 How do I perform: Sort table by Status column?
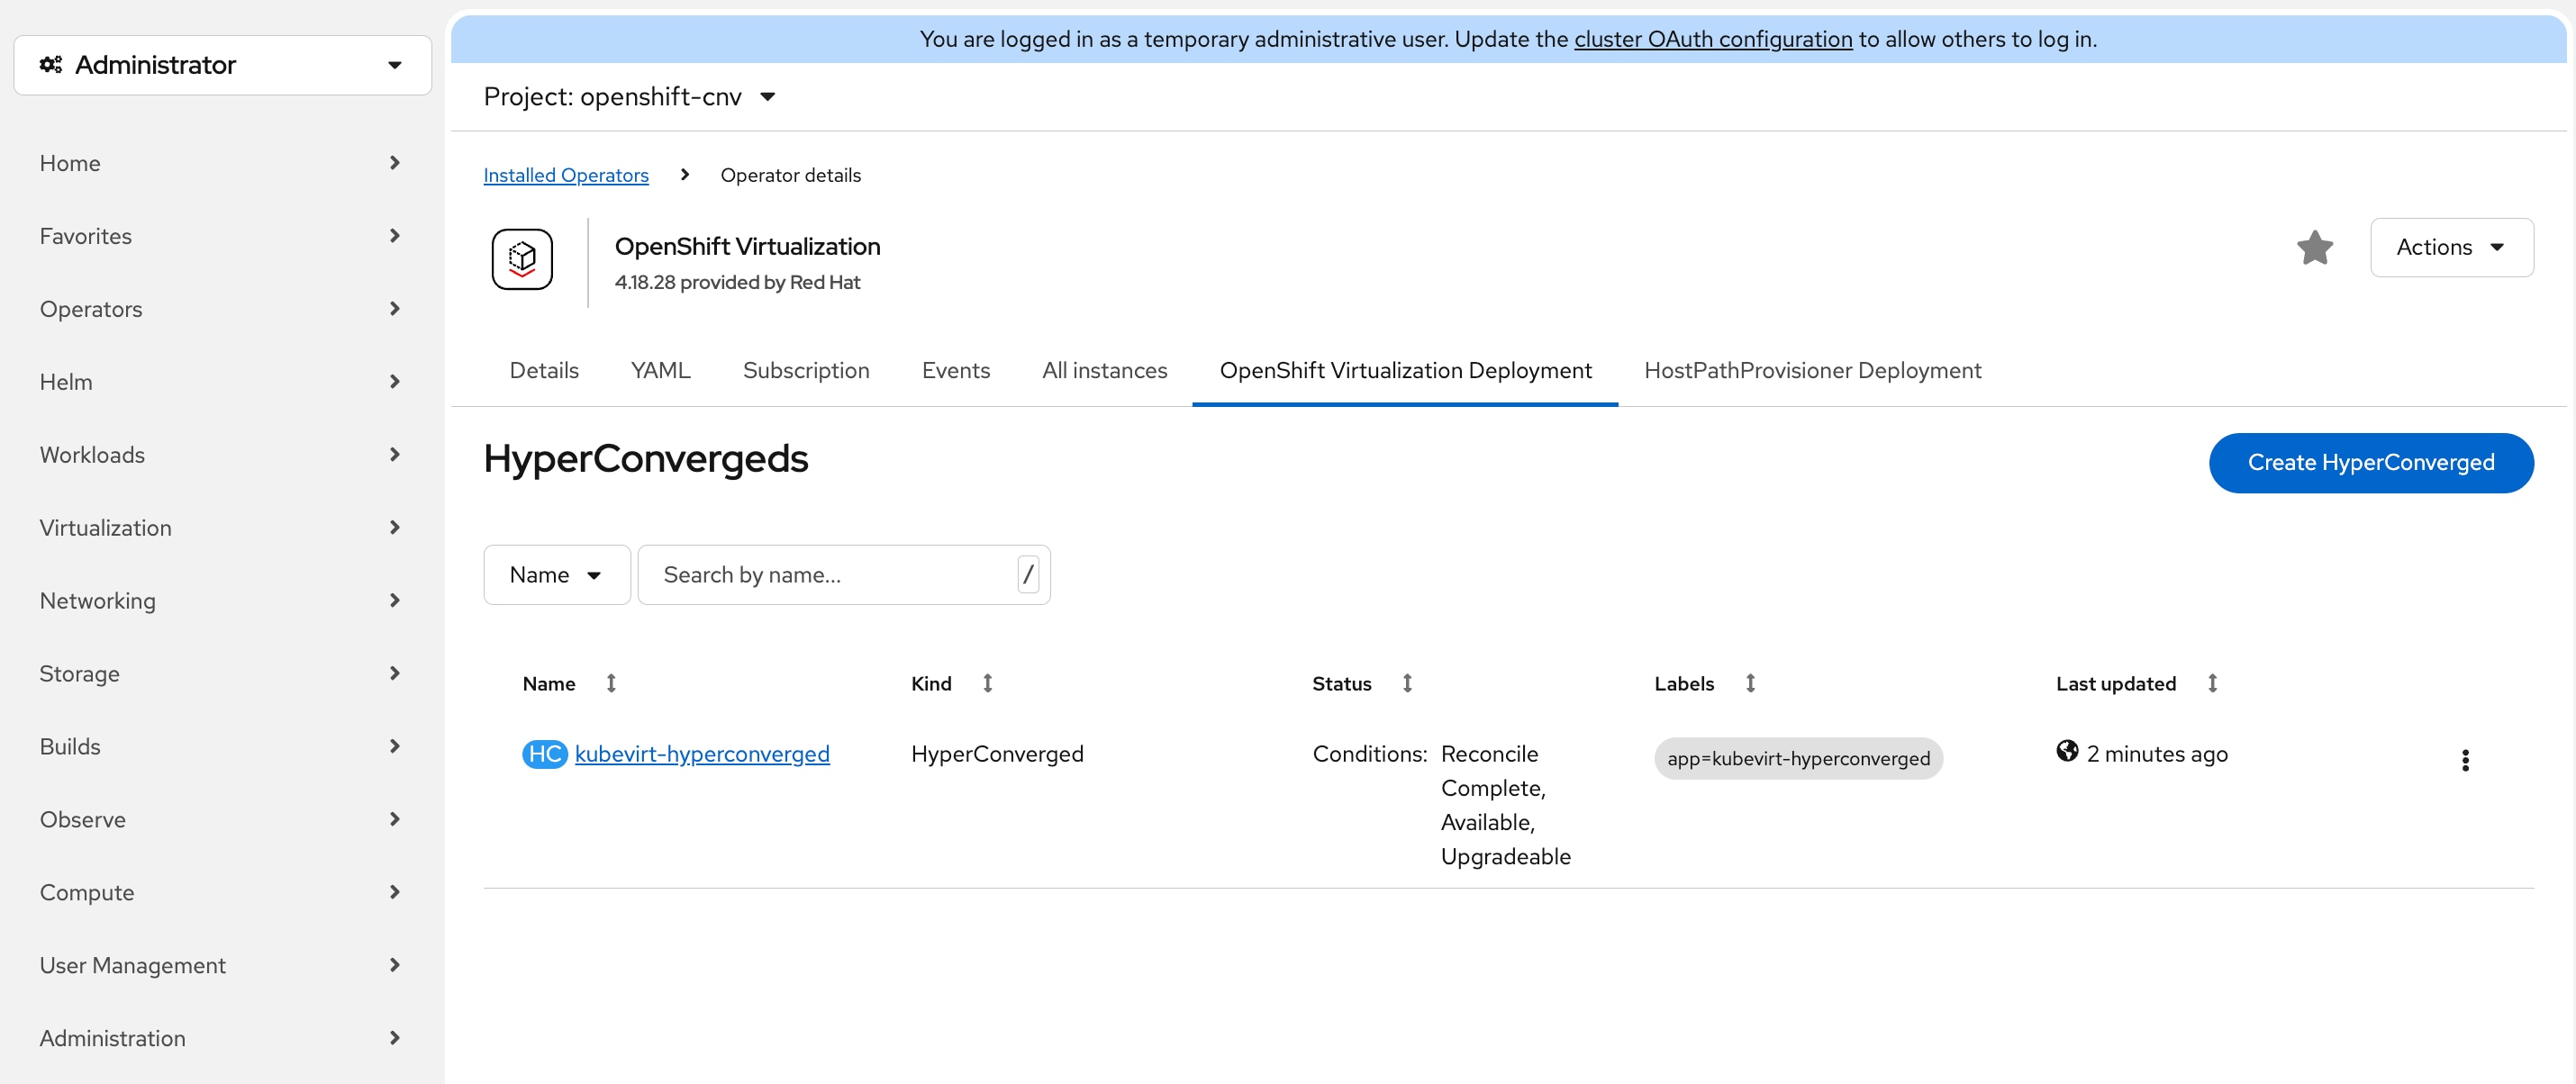1407,683
